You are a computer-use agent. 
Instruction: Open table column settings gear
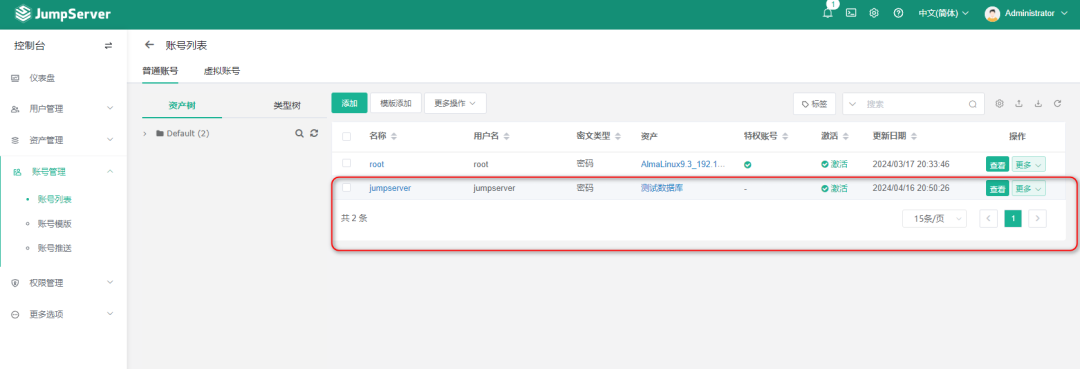[999, 103]
